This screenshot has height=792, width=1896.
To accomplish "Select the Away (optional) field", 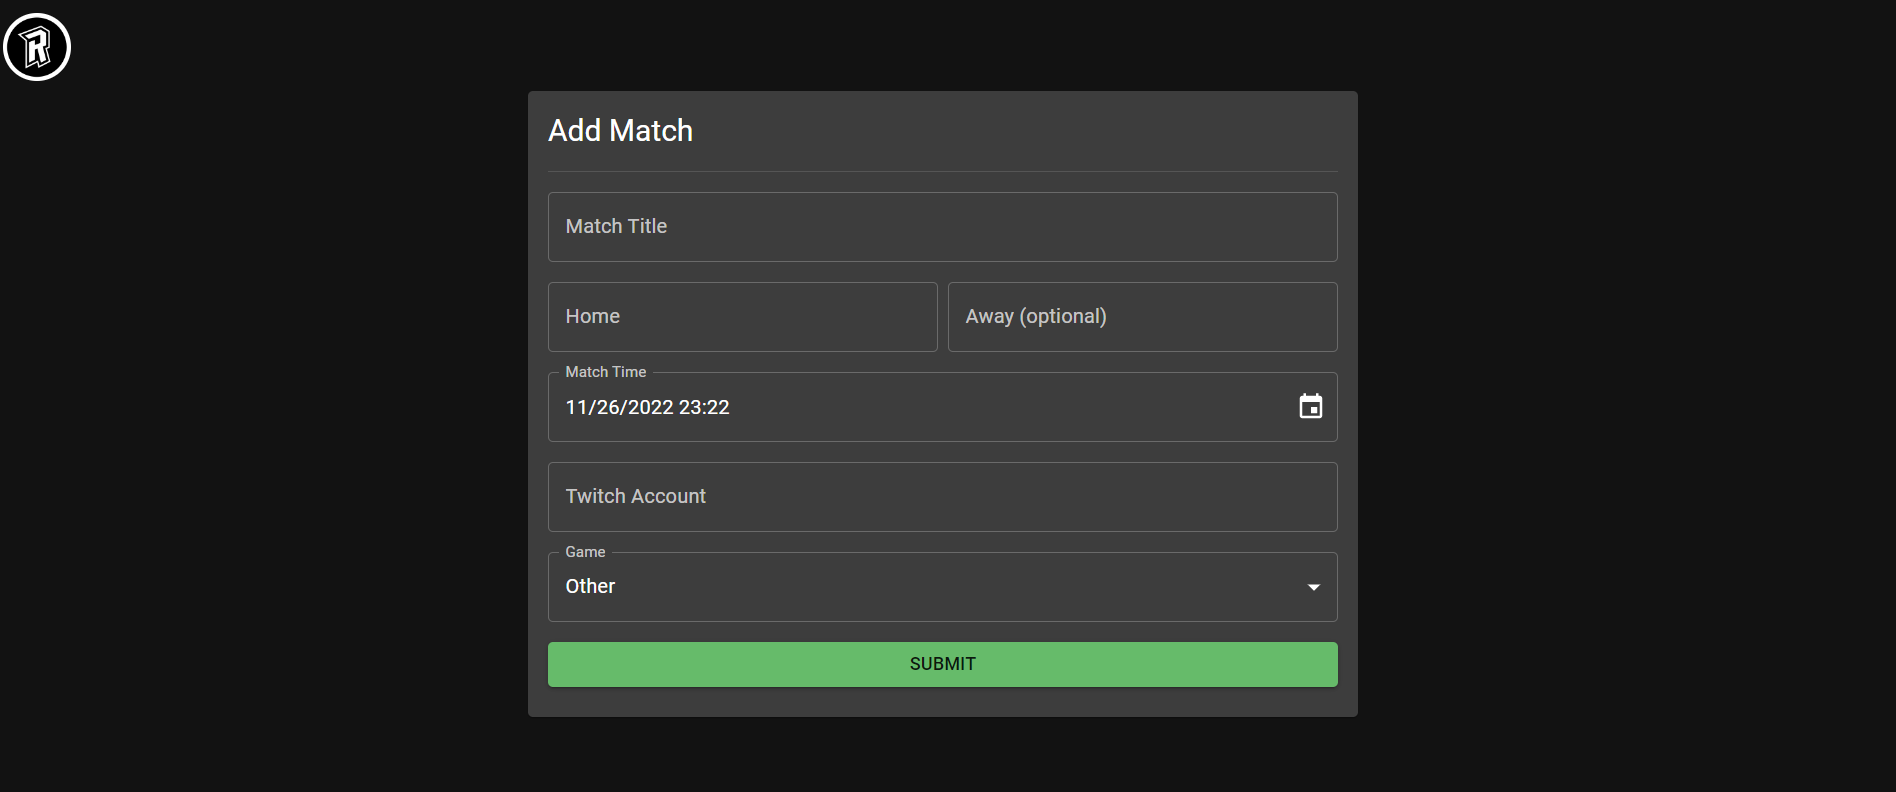I will 1142,317.
